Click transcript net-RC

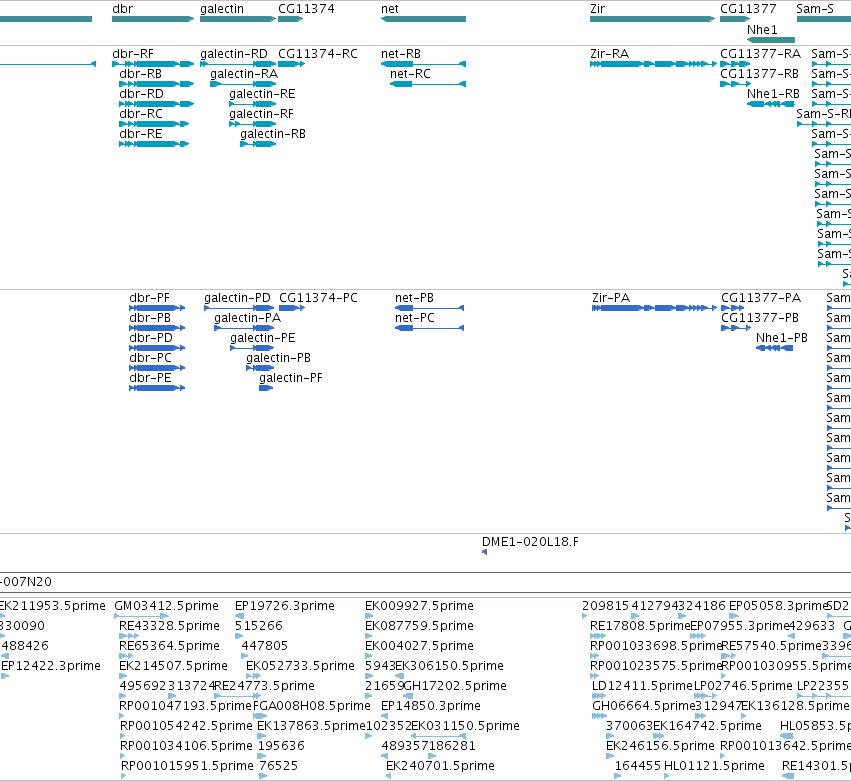pyautogui.click(x=410, y=74)
